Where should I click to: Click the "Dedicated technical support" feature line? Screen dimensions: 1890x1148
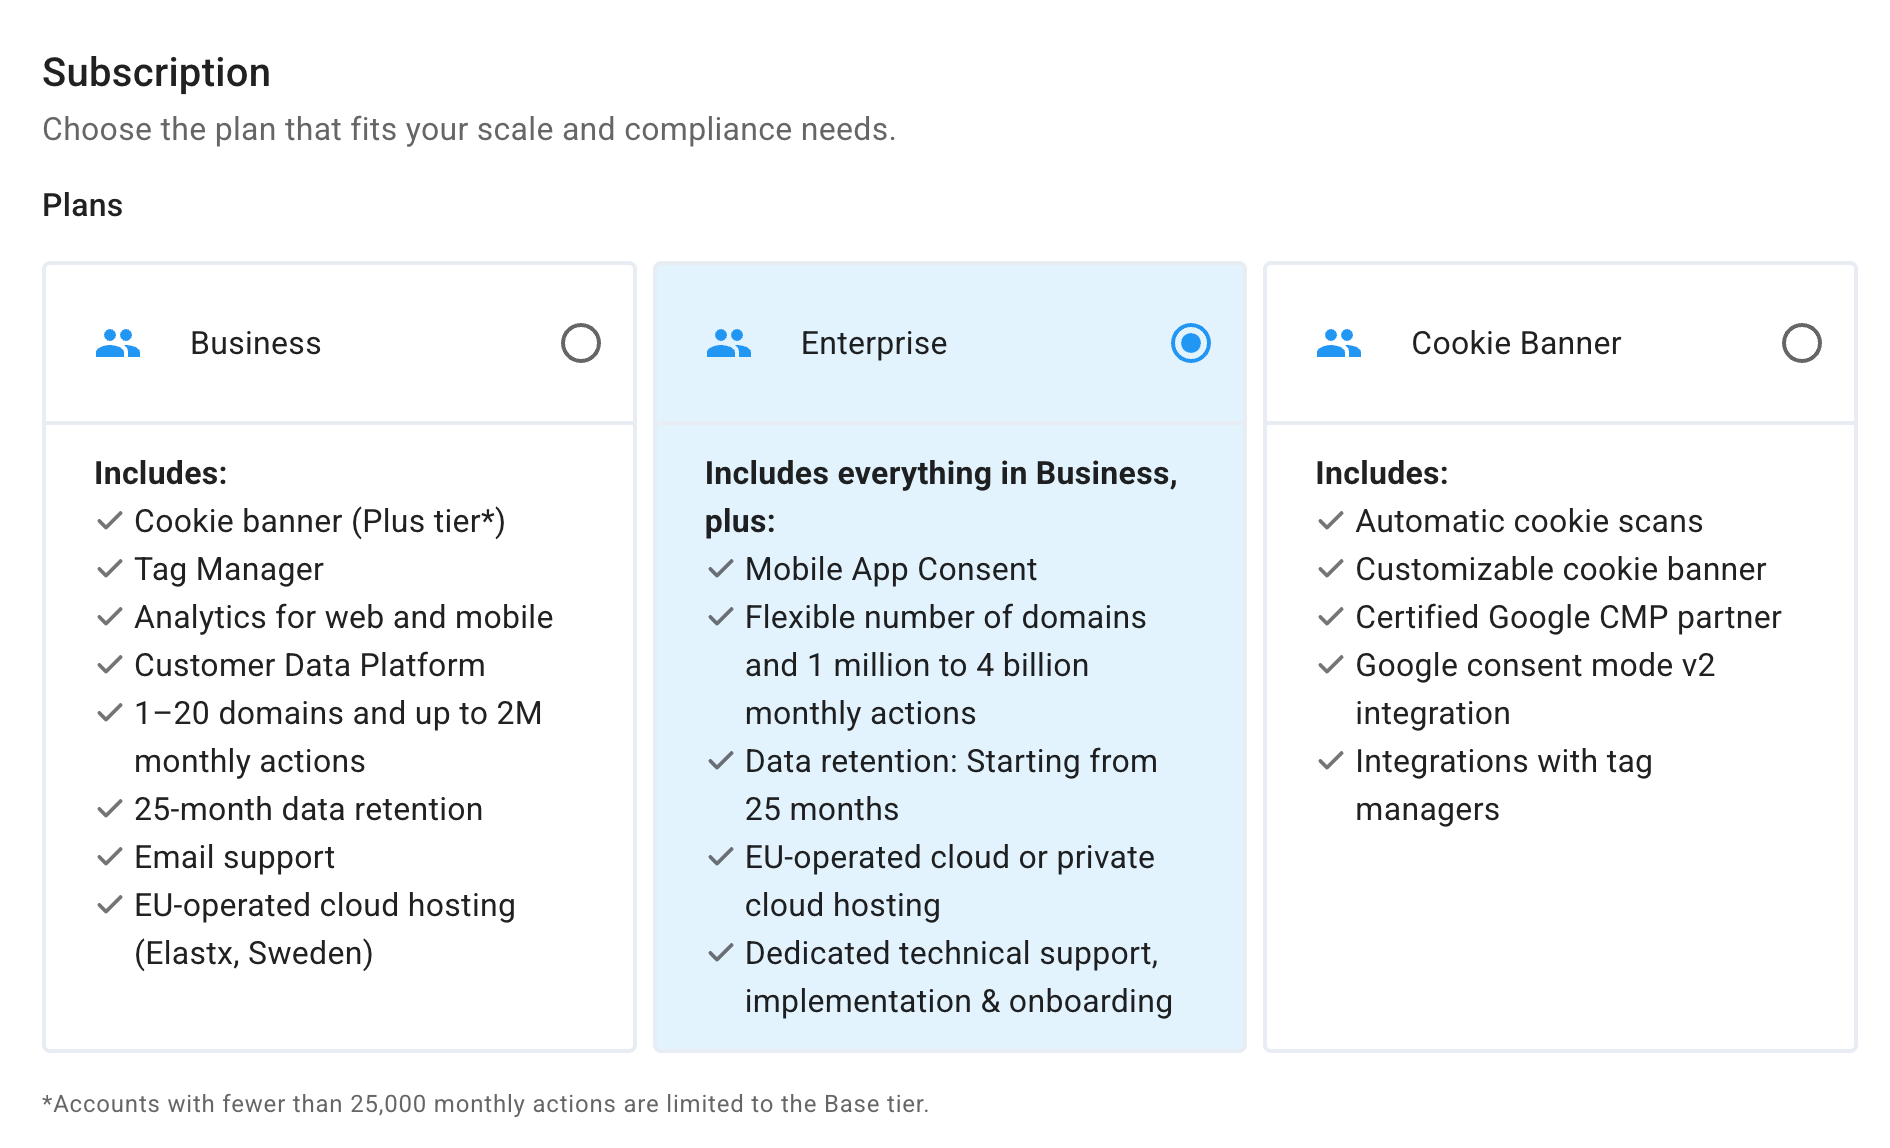[951, 953]
